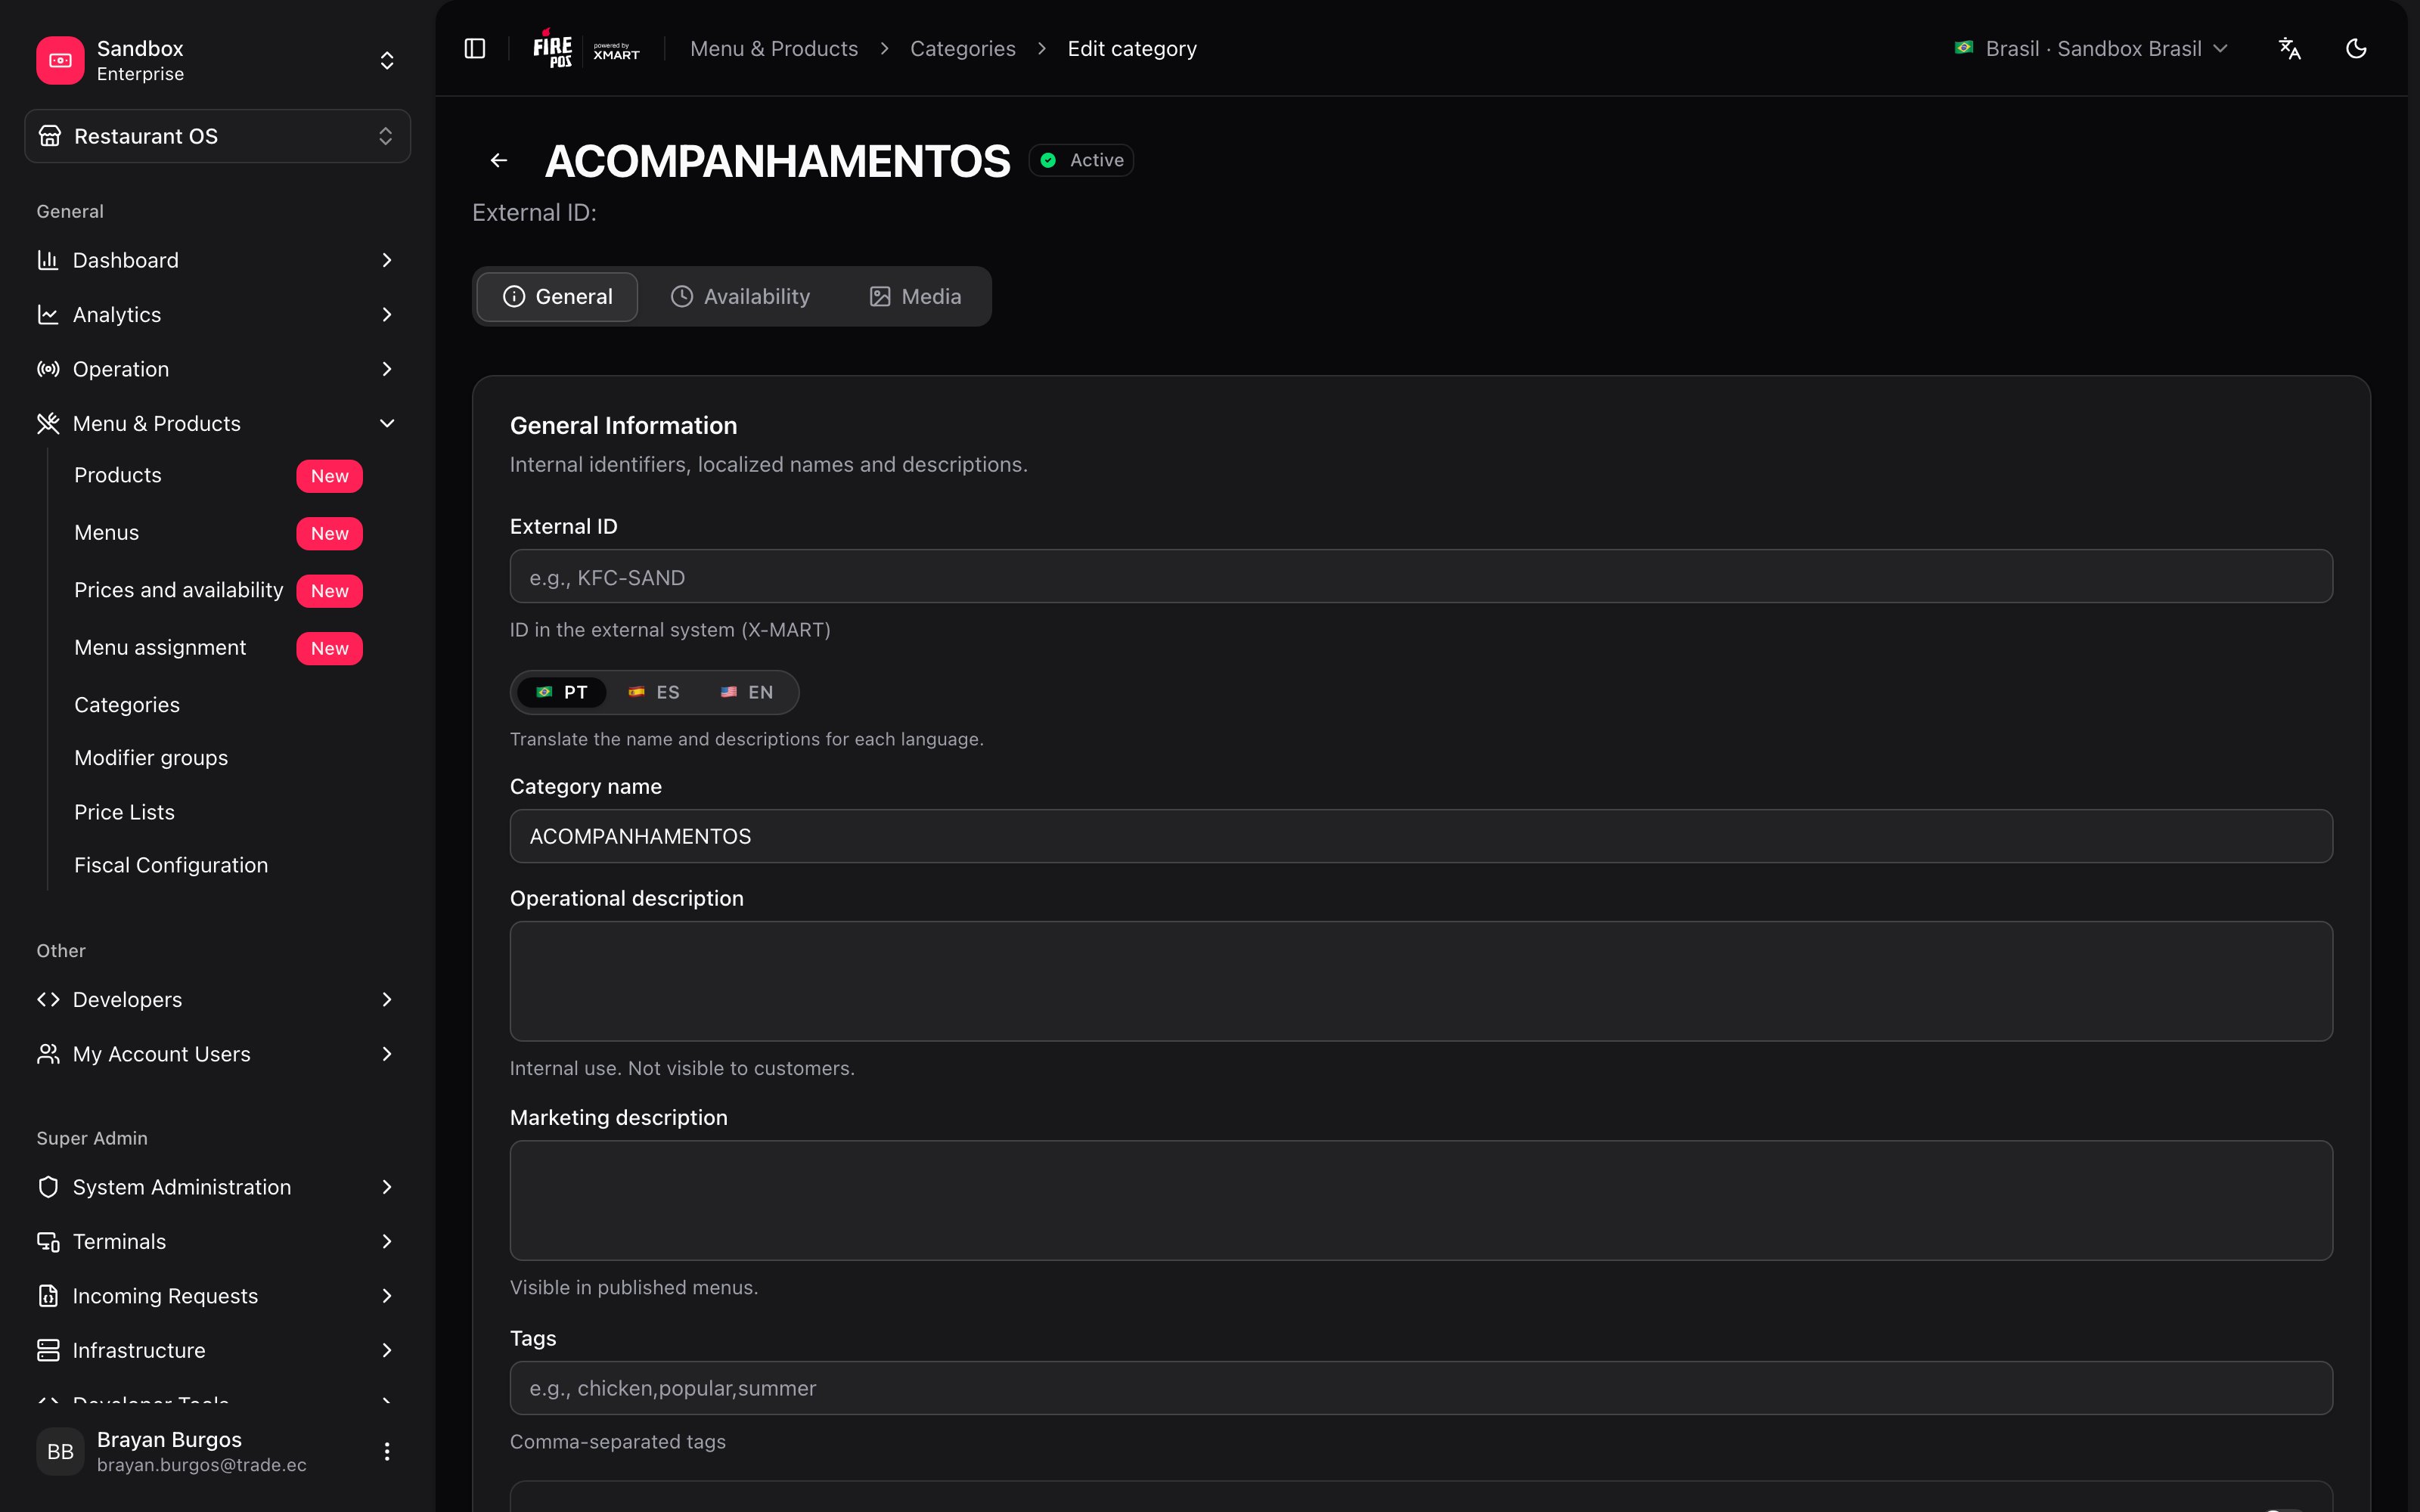This screenshot has height=1512, width=2420.
Task: Expand the Dashboard chevron
Action: pyautogui.click(x=387, y=260)
